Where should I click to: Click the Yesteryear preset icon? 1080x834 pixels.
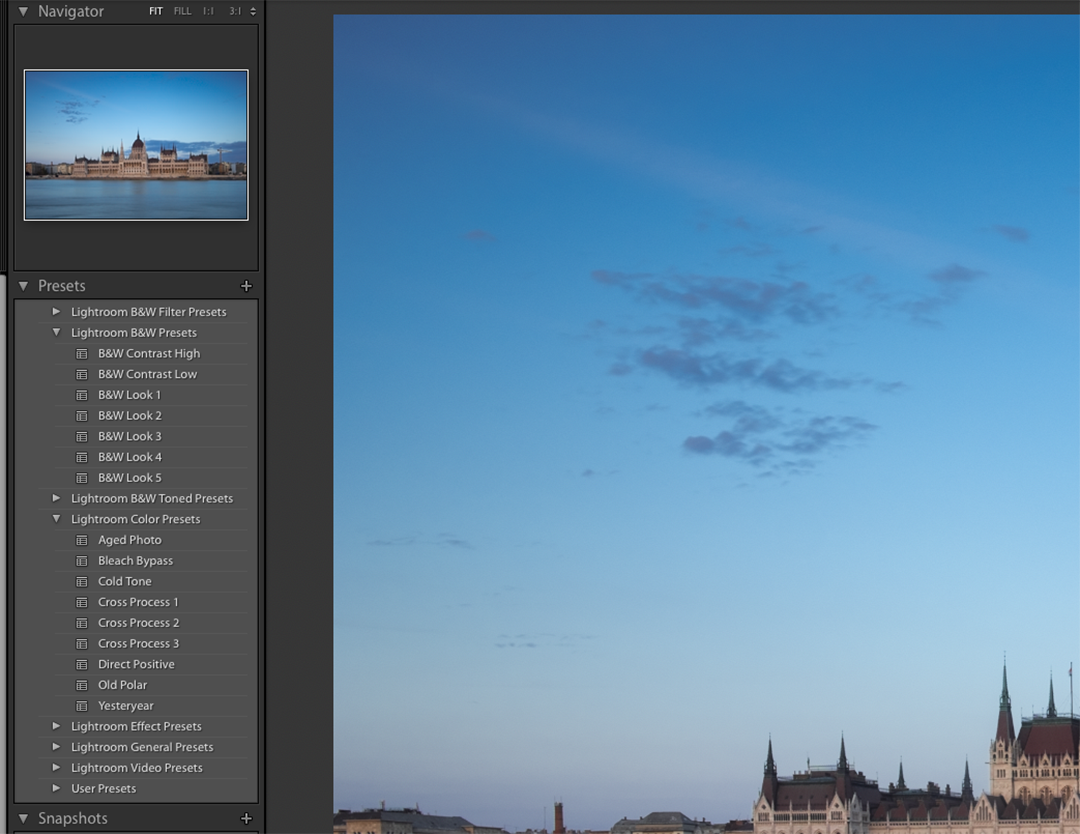point(82,706)
